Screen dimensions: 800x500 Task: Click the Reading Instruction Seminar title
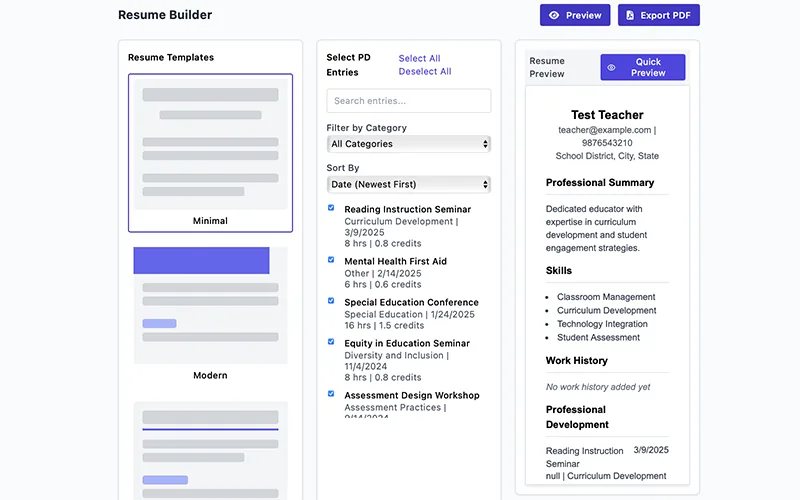[x=408, y=209]
